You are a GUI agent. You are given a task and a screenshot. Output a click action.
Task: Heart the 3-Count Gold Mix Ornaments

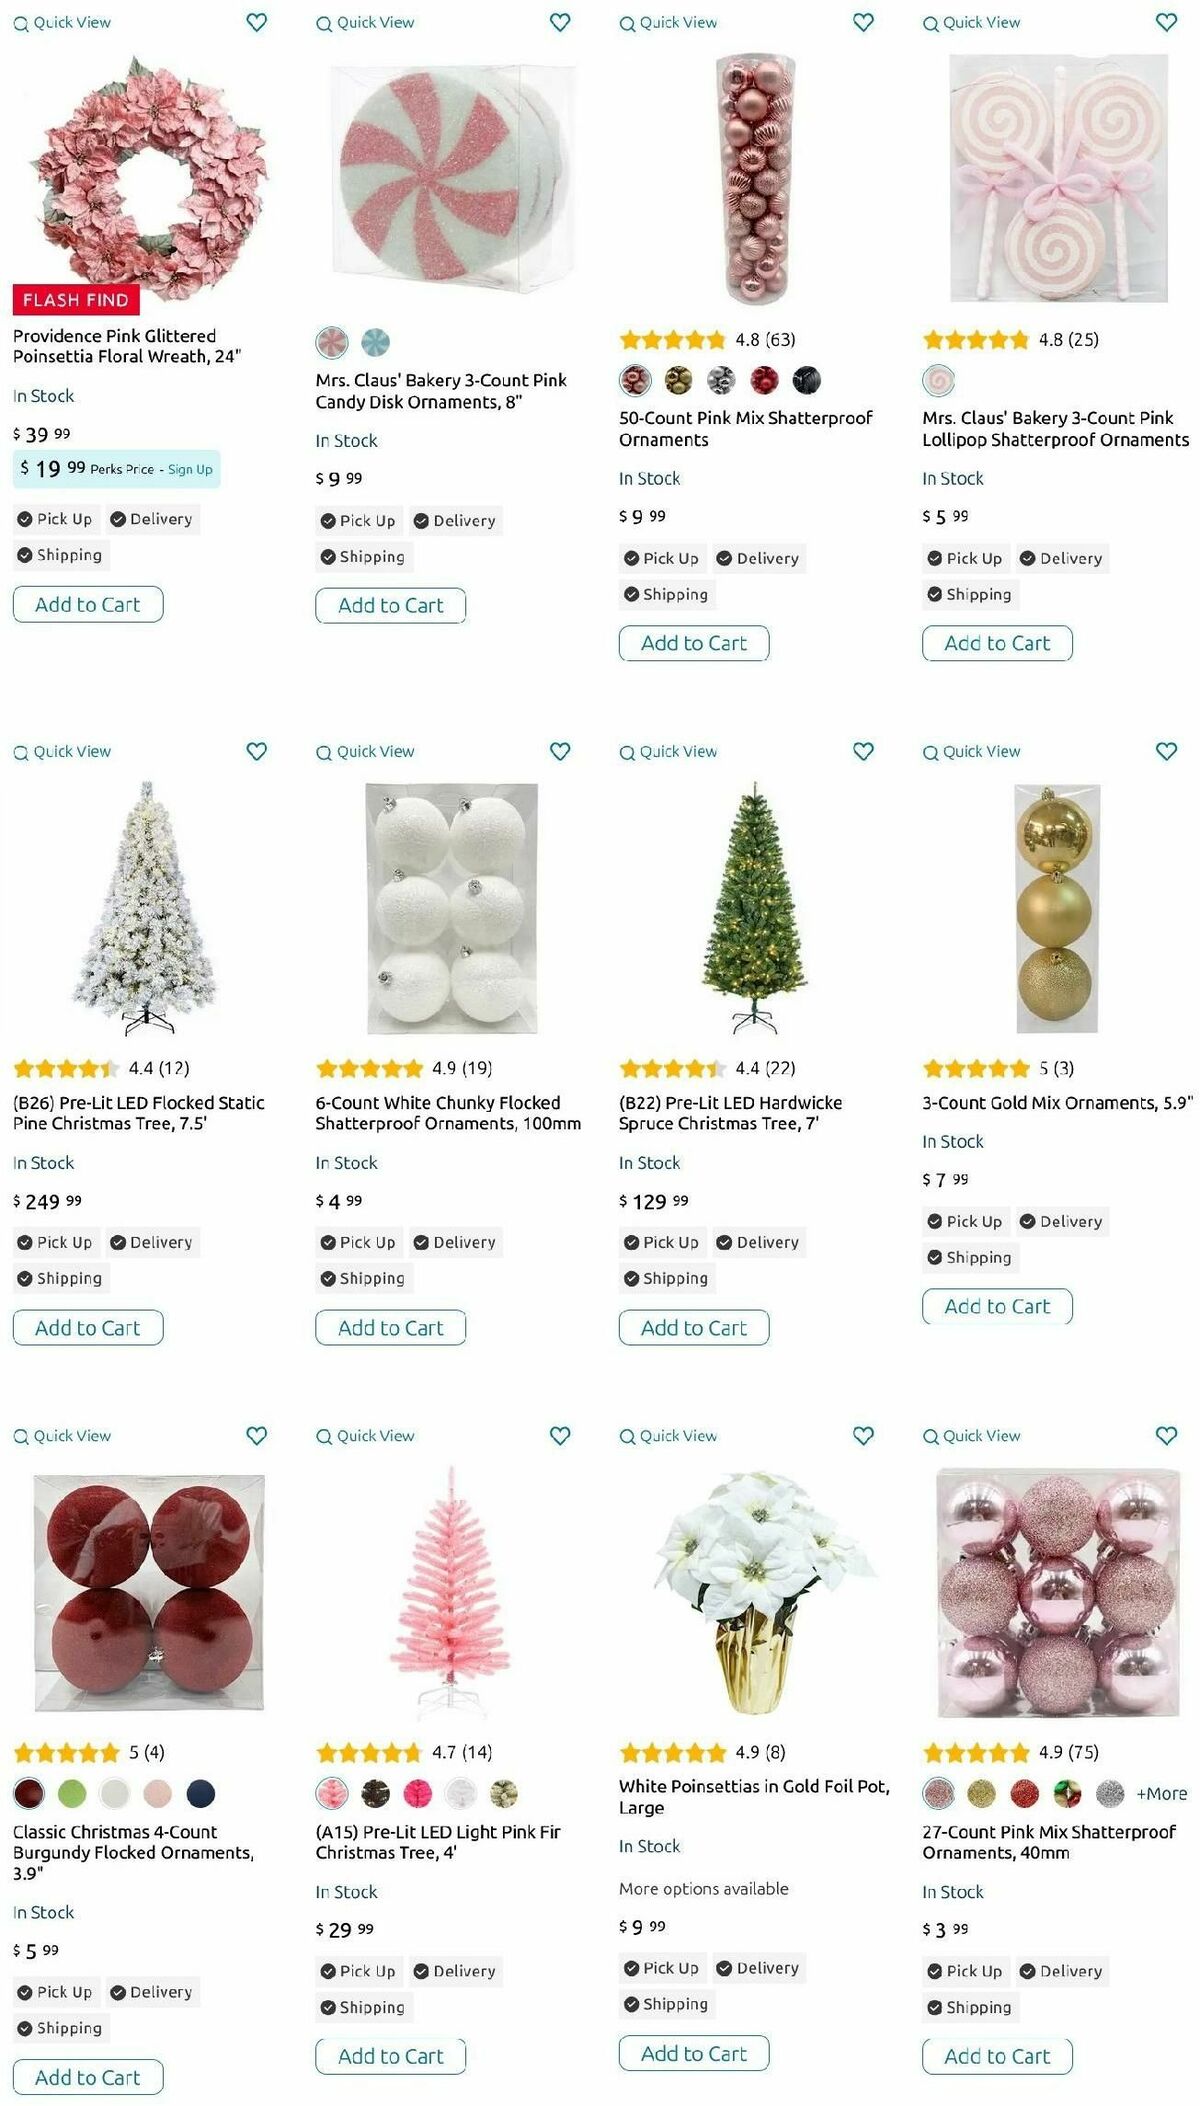pyautogui.click(x=1166, y=751)
